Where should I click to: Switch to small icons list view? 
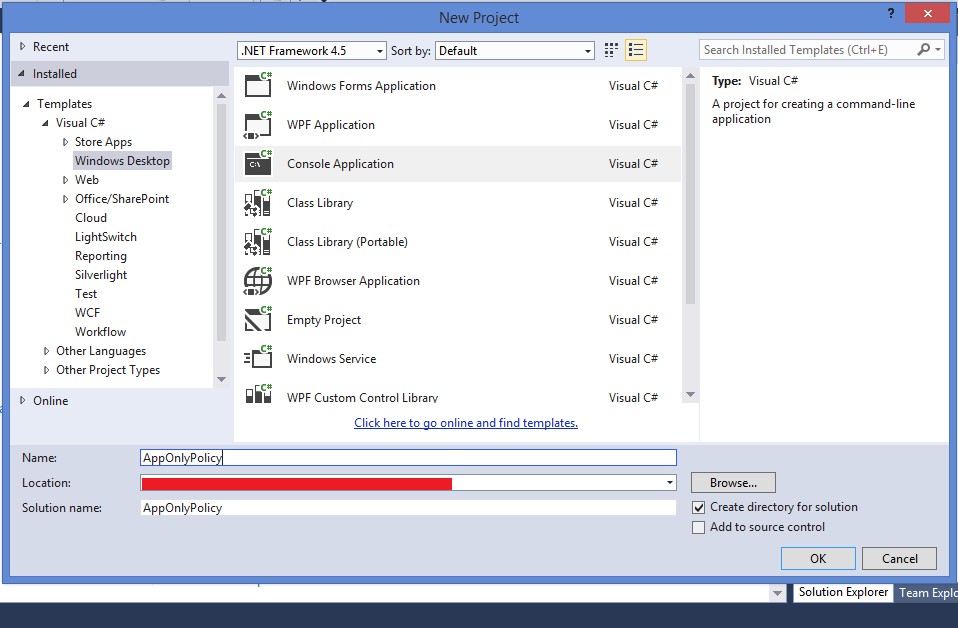point(636,50)
